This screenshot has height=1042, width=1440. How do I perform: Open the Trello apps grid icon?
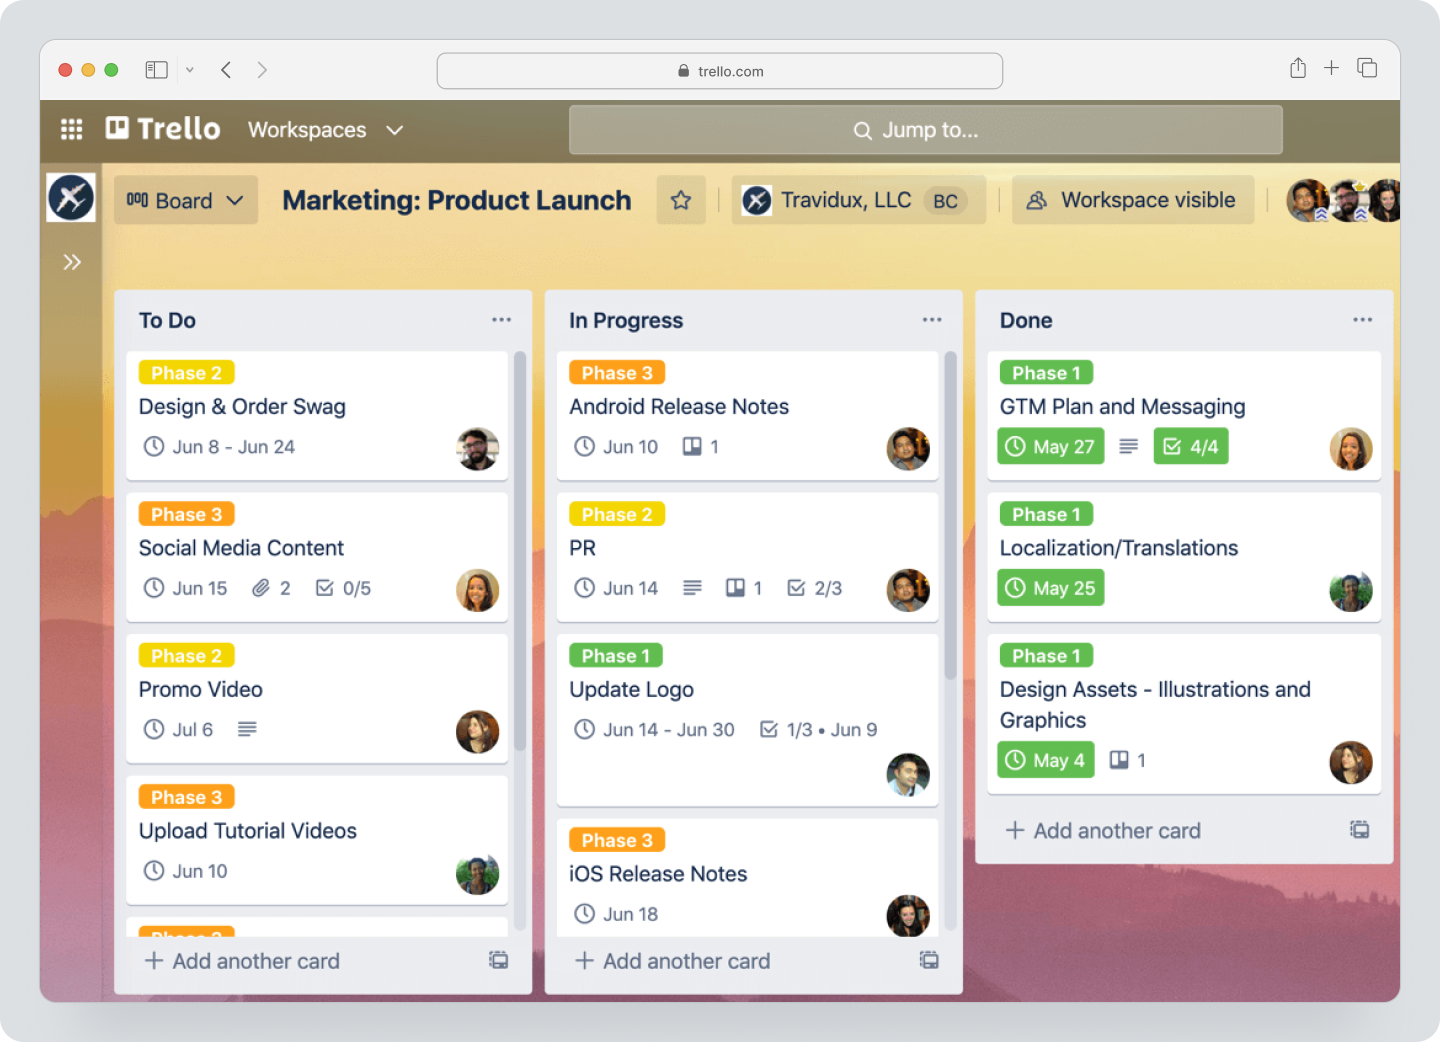pos(70,129)
